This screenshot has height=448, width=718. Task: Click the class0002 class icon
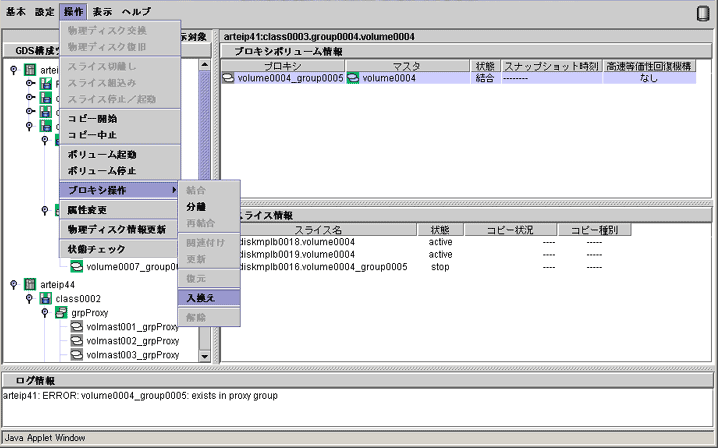[x=45, y=298]
